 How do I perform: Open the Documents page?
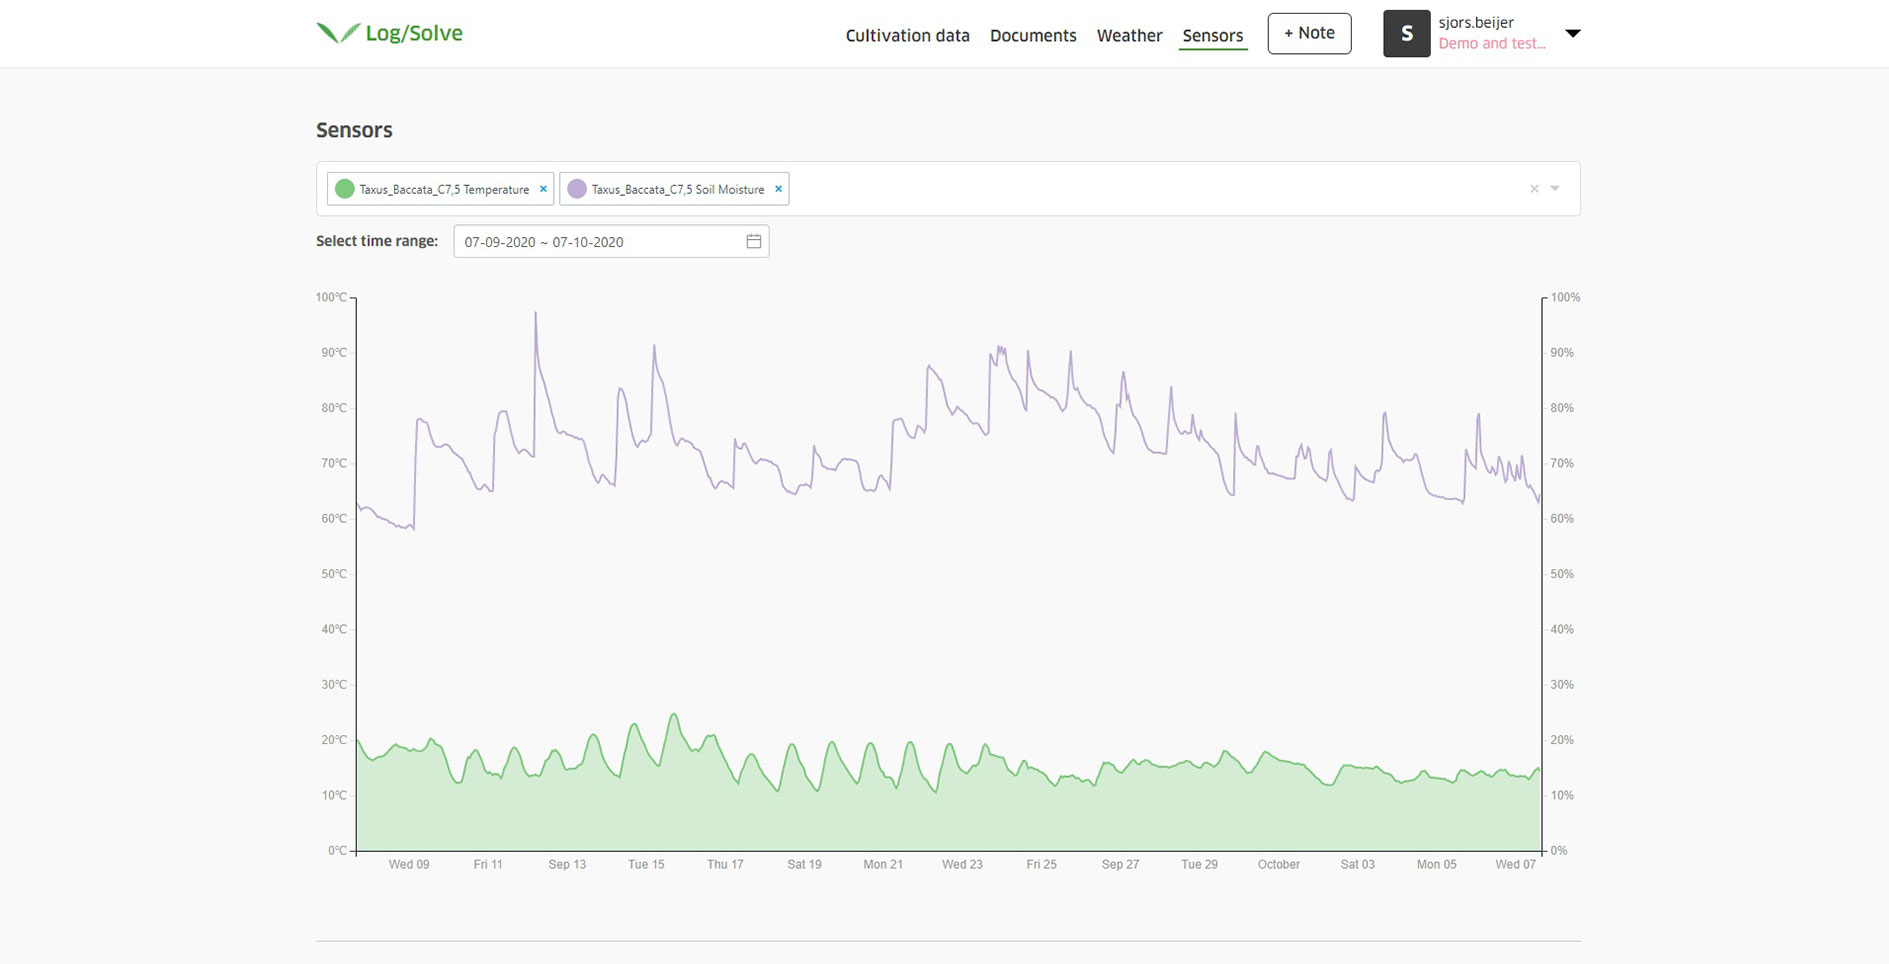pos(1032,35)
